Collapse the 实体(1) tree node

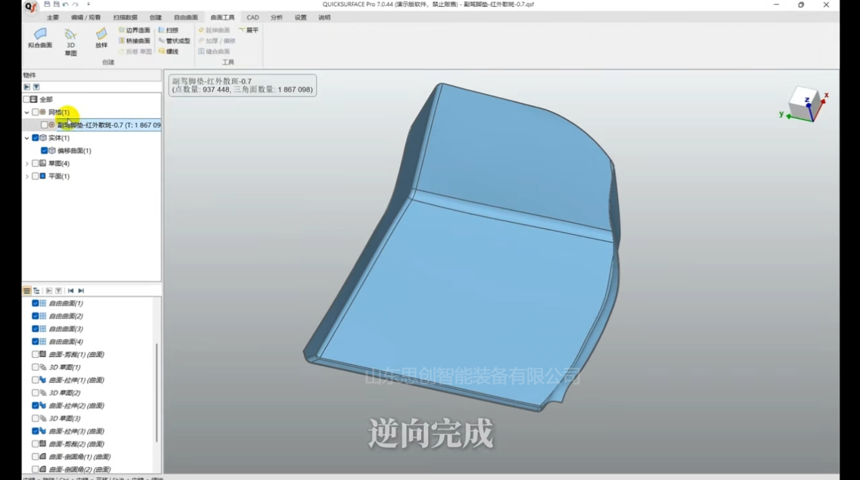(27, 138)
